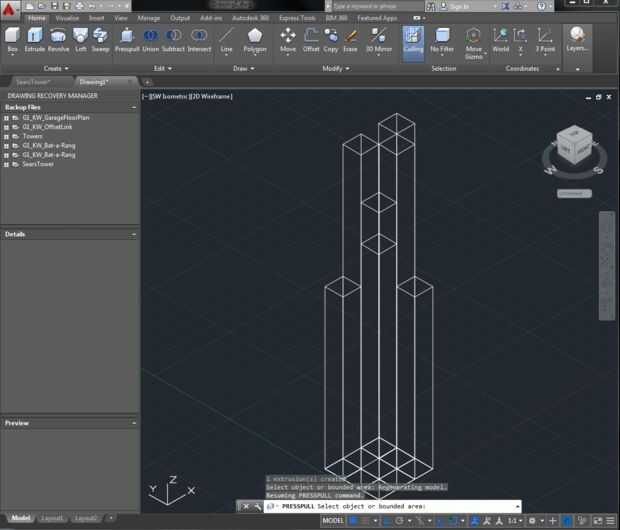620x530 pixels.
Task: Select the Extrude tool
Action: (x=35, y=40)
